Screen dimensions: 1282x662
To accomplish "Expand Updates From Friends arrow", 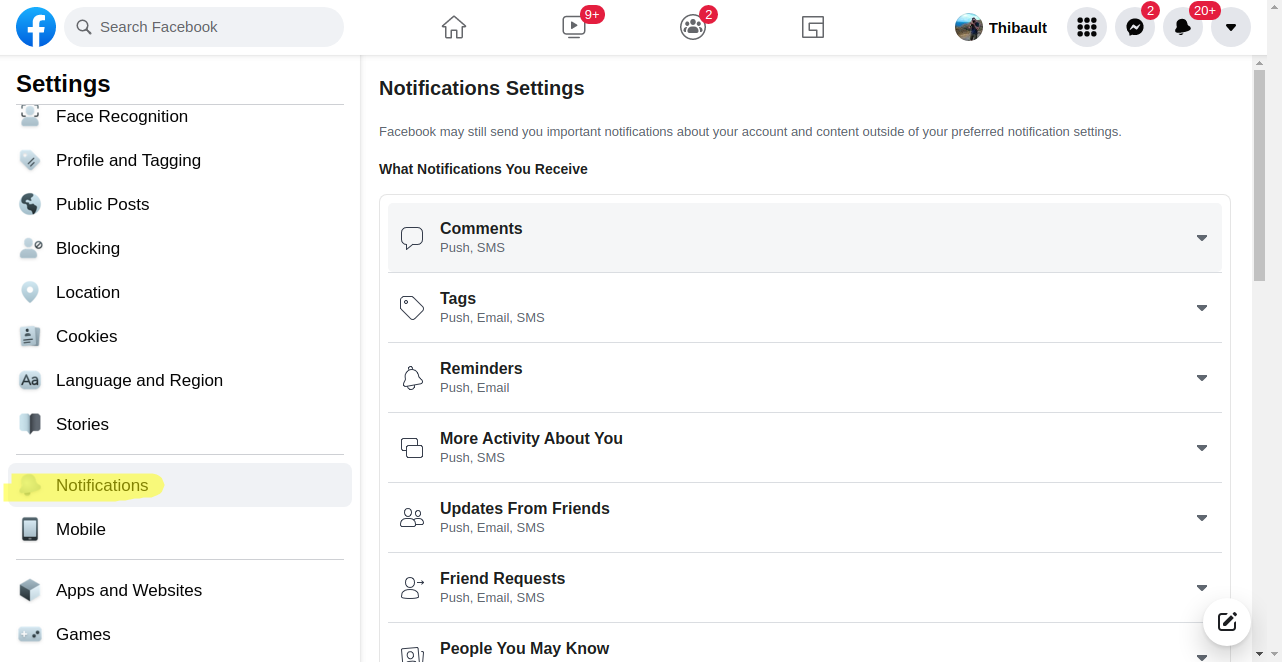I will (x=1202, y=518).
